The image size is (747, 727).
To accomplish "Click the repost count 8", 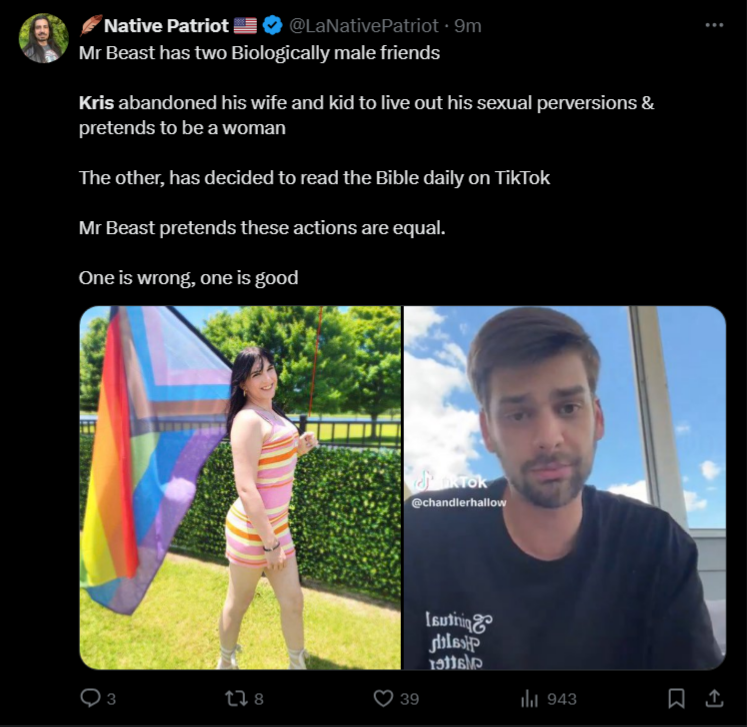I will click(258, 699).
